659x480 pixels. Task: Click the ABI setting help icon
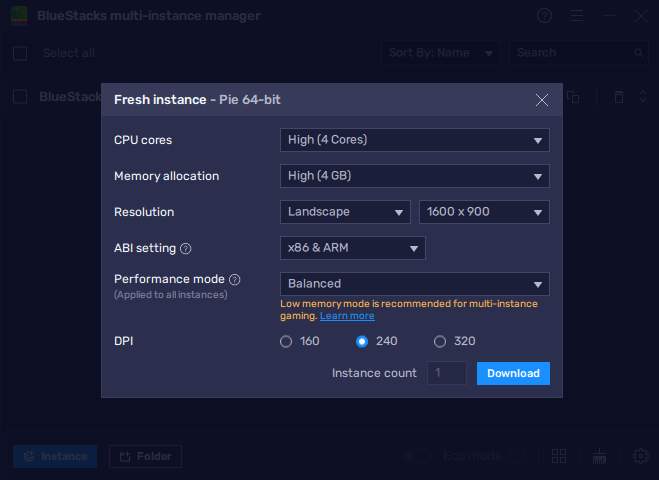pyautogui.click(x=185, y=249)
